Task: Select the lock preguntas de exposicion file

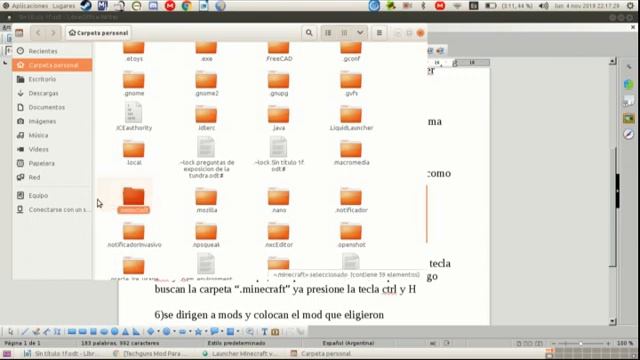Action: [207, 158]
